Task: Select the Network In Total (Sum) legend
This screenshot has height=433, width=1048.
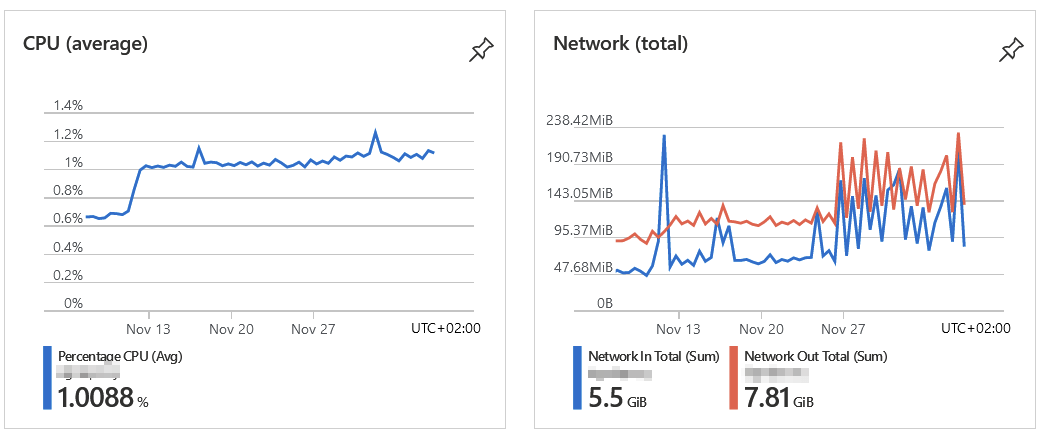Action: (654, 356)
